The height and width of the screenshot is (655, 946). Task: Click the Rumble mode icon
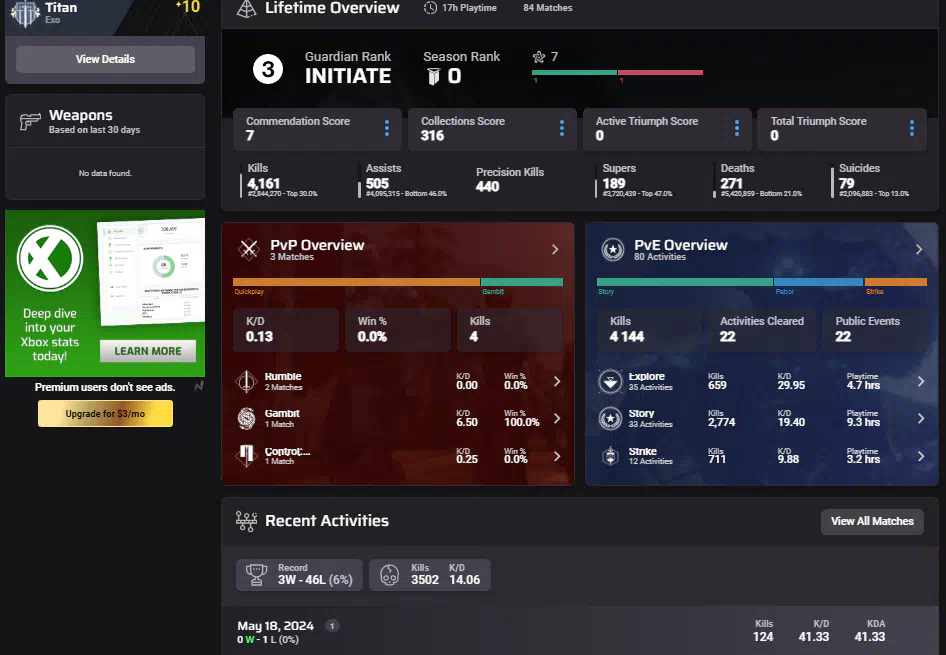coord(248,381)
